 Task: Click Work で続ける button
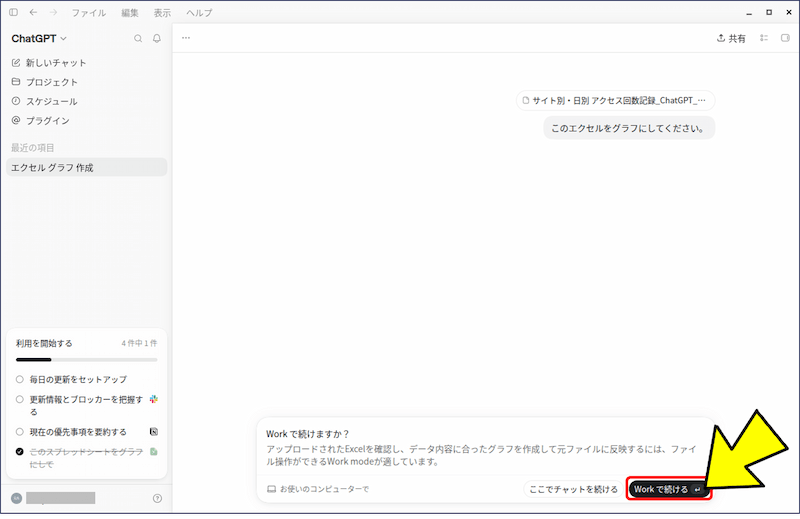(668, 489)
